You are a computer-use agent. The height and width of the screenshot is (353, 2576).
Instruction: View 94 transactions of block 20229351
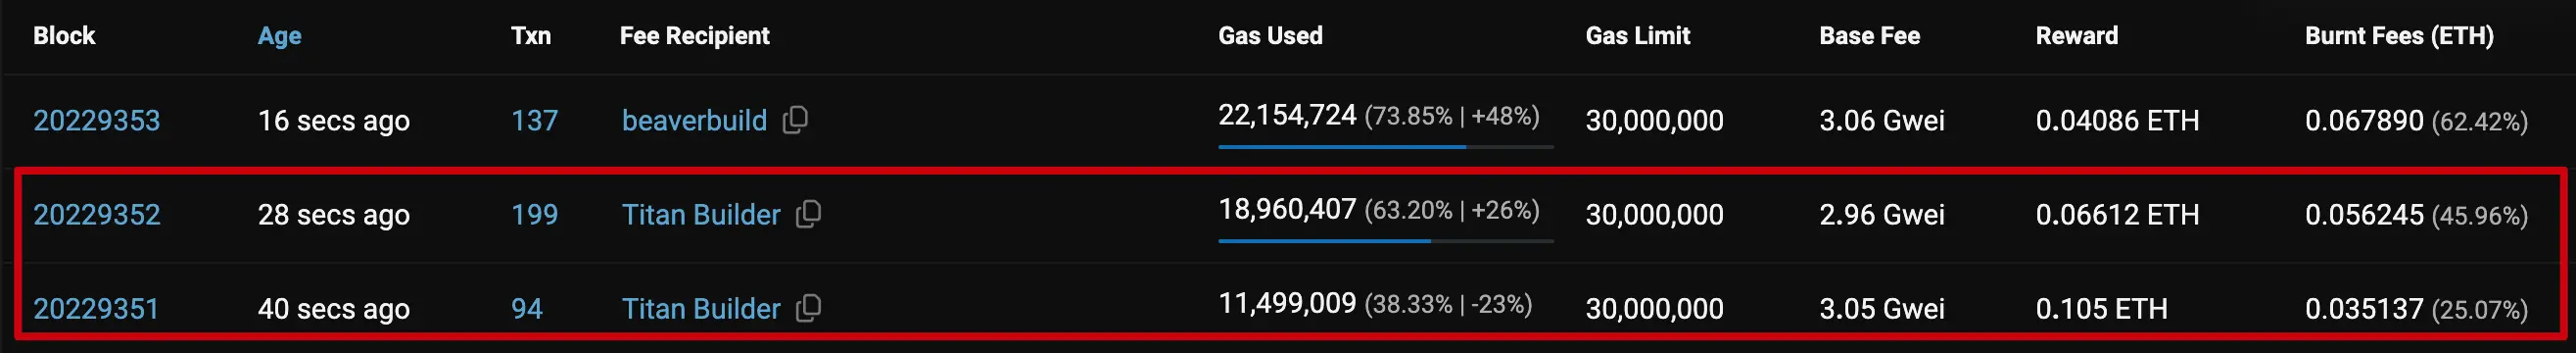pos(527,308)
